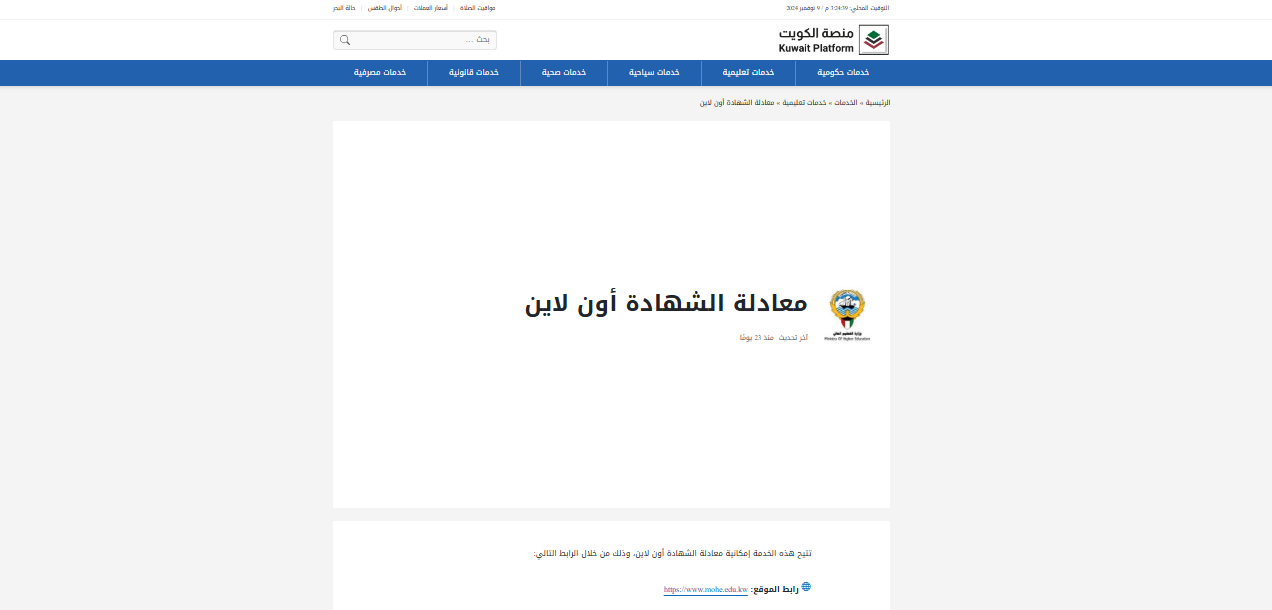
Task: Open the خدمات حكومية menu
Action: tap(843, 73)
